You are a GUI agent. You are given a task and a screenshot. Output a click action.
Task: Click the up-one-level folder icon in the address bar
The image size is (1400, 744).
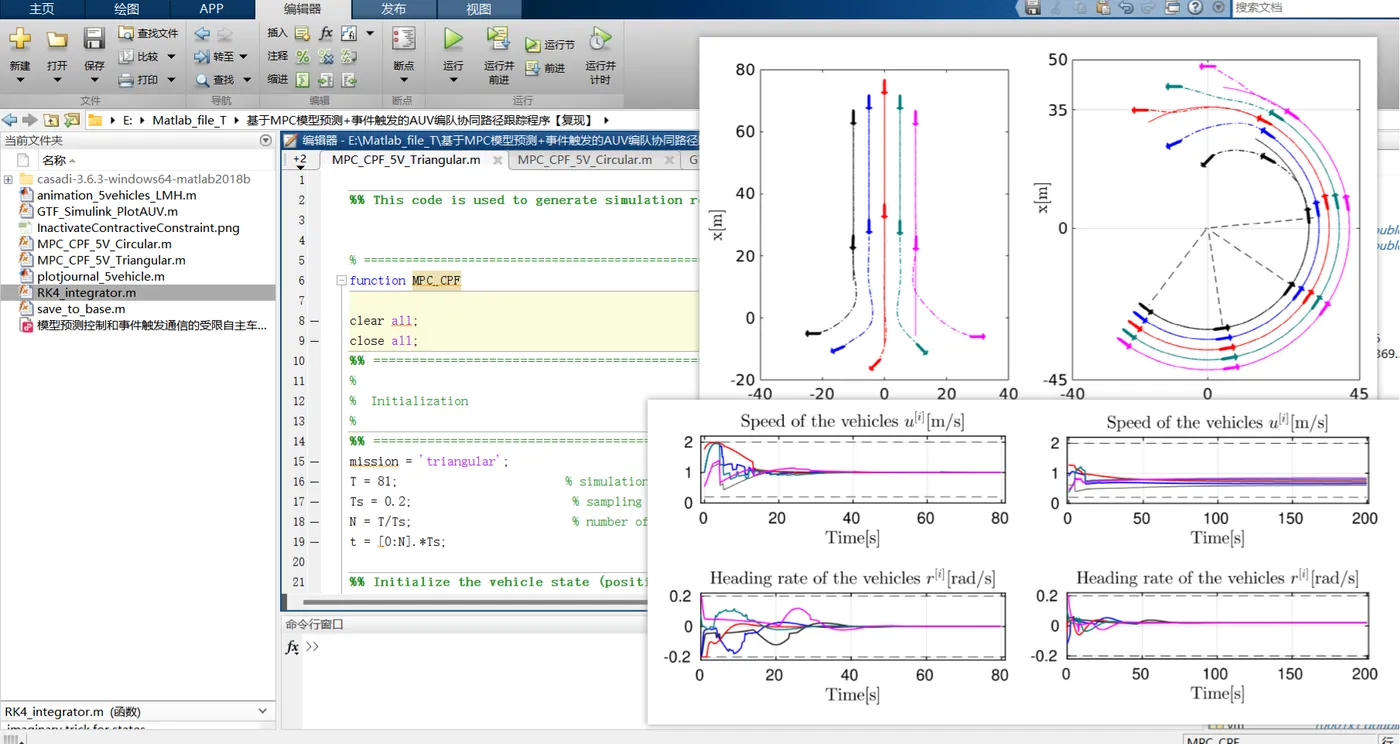(x=50, y=120)
